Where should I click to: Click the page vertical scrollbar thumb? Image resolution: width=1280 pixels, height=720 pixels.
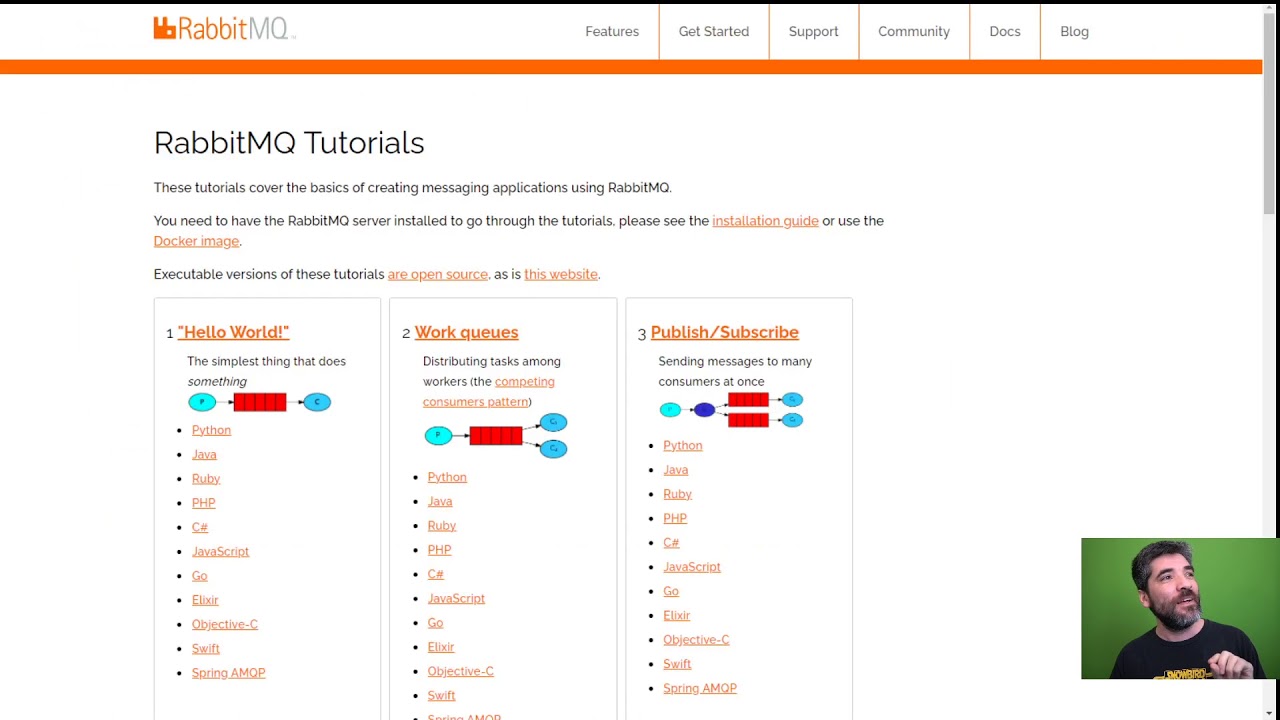[x=1270, y=115]
